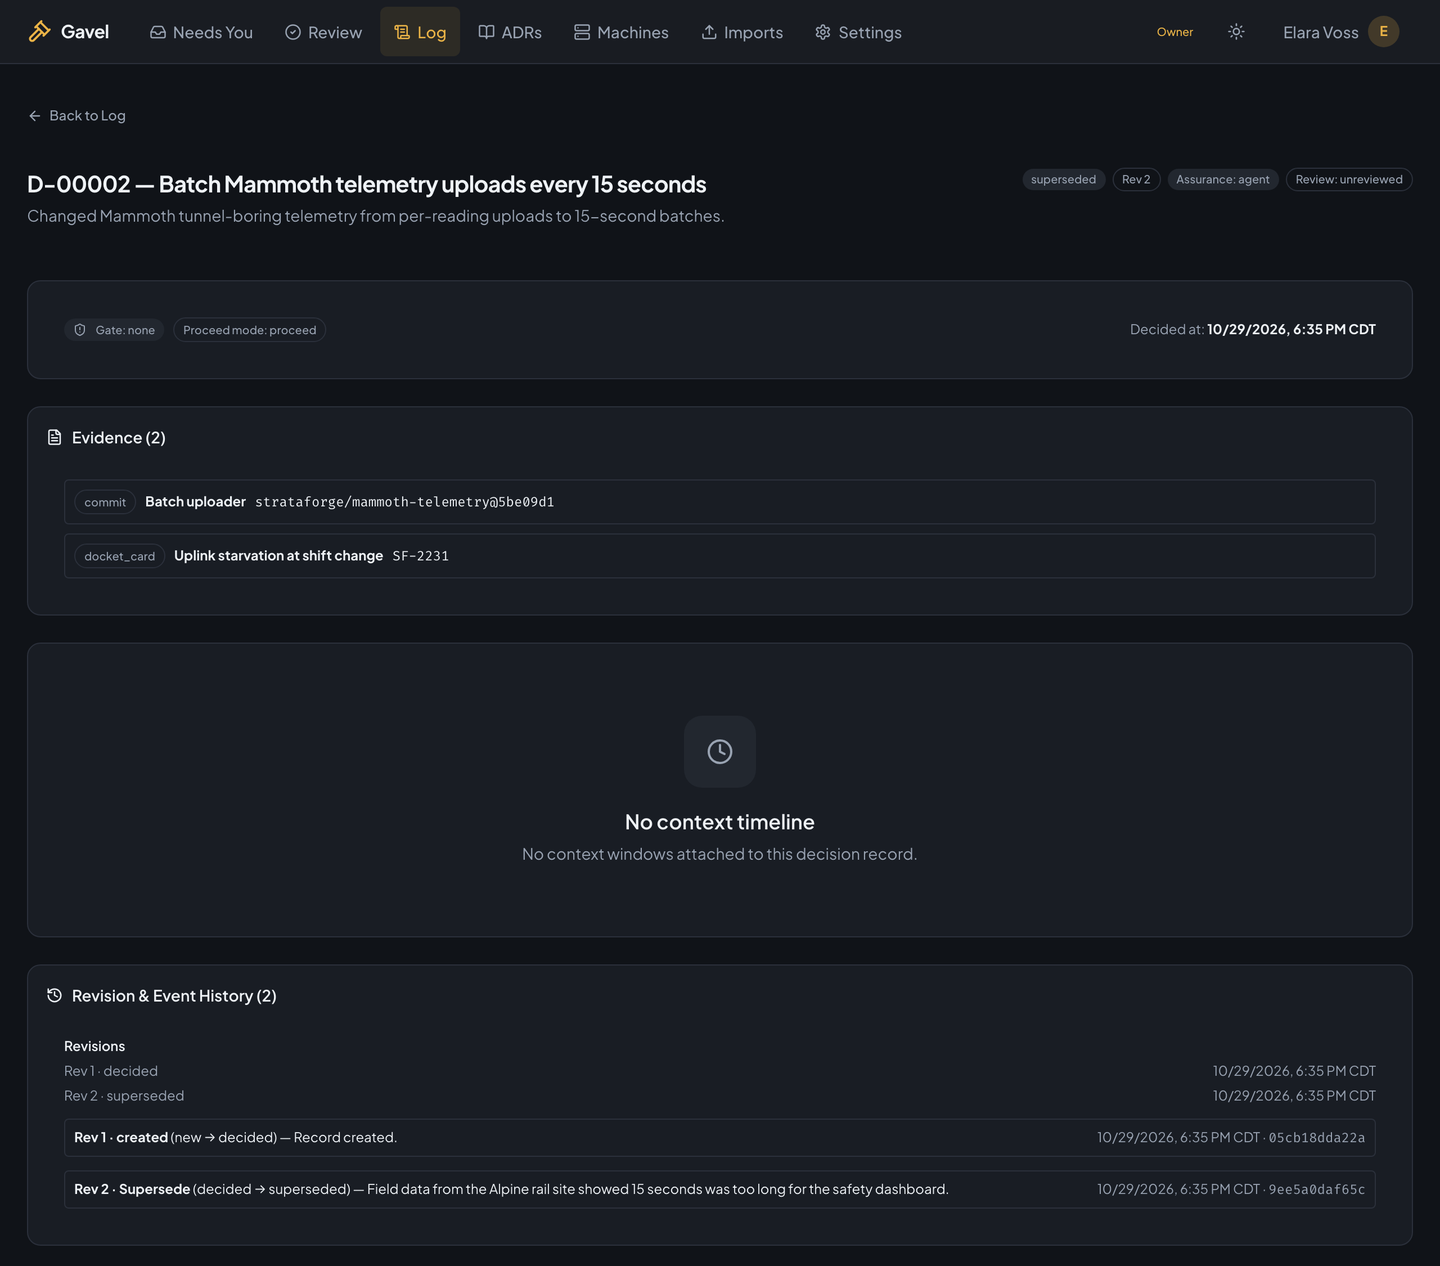Click the strataforge/mammoth-telemetry@5be09d1 commit reference
The height and width of the screenshot is (1266, 1440).
coord(405,502)
